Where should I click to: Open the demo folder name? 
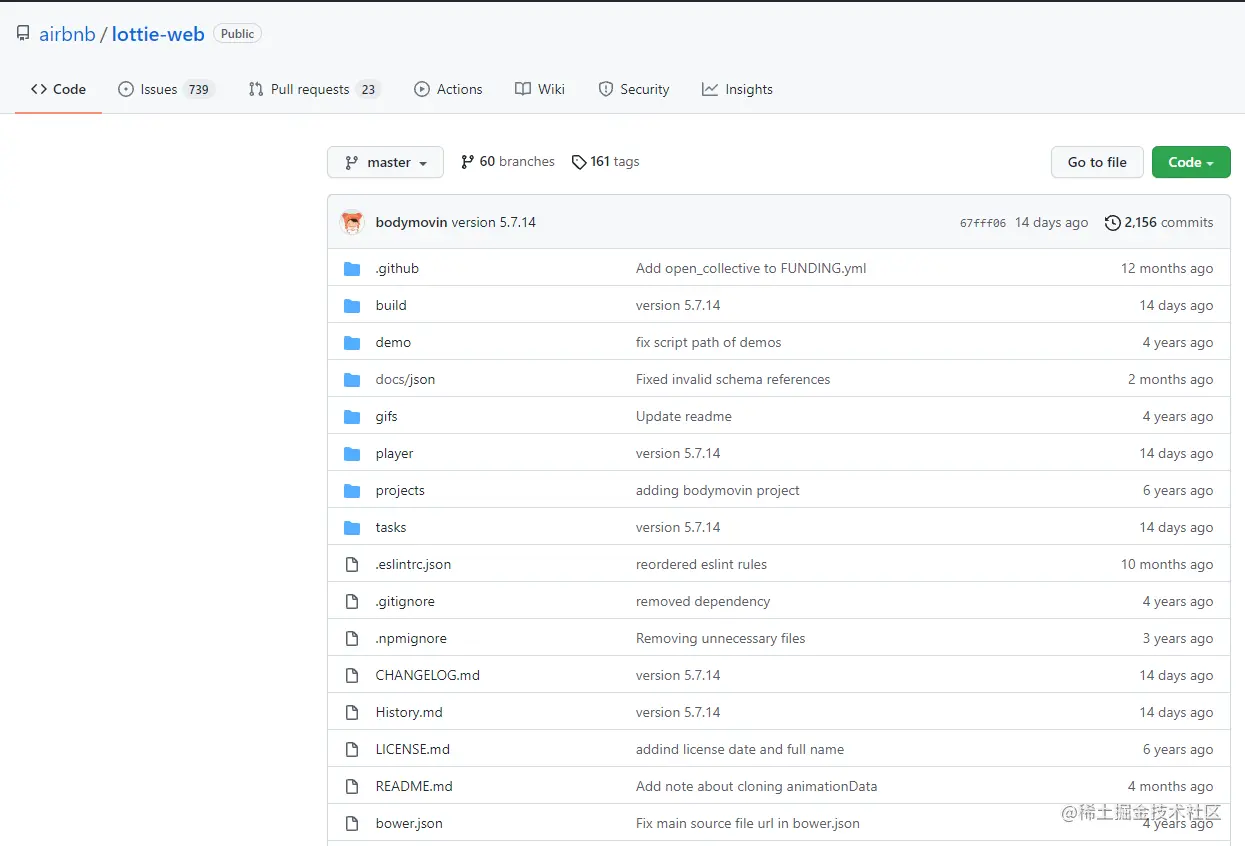(x=393, y=343)
